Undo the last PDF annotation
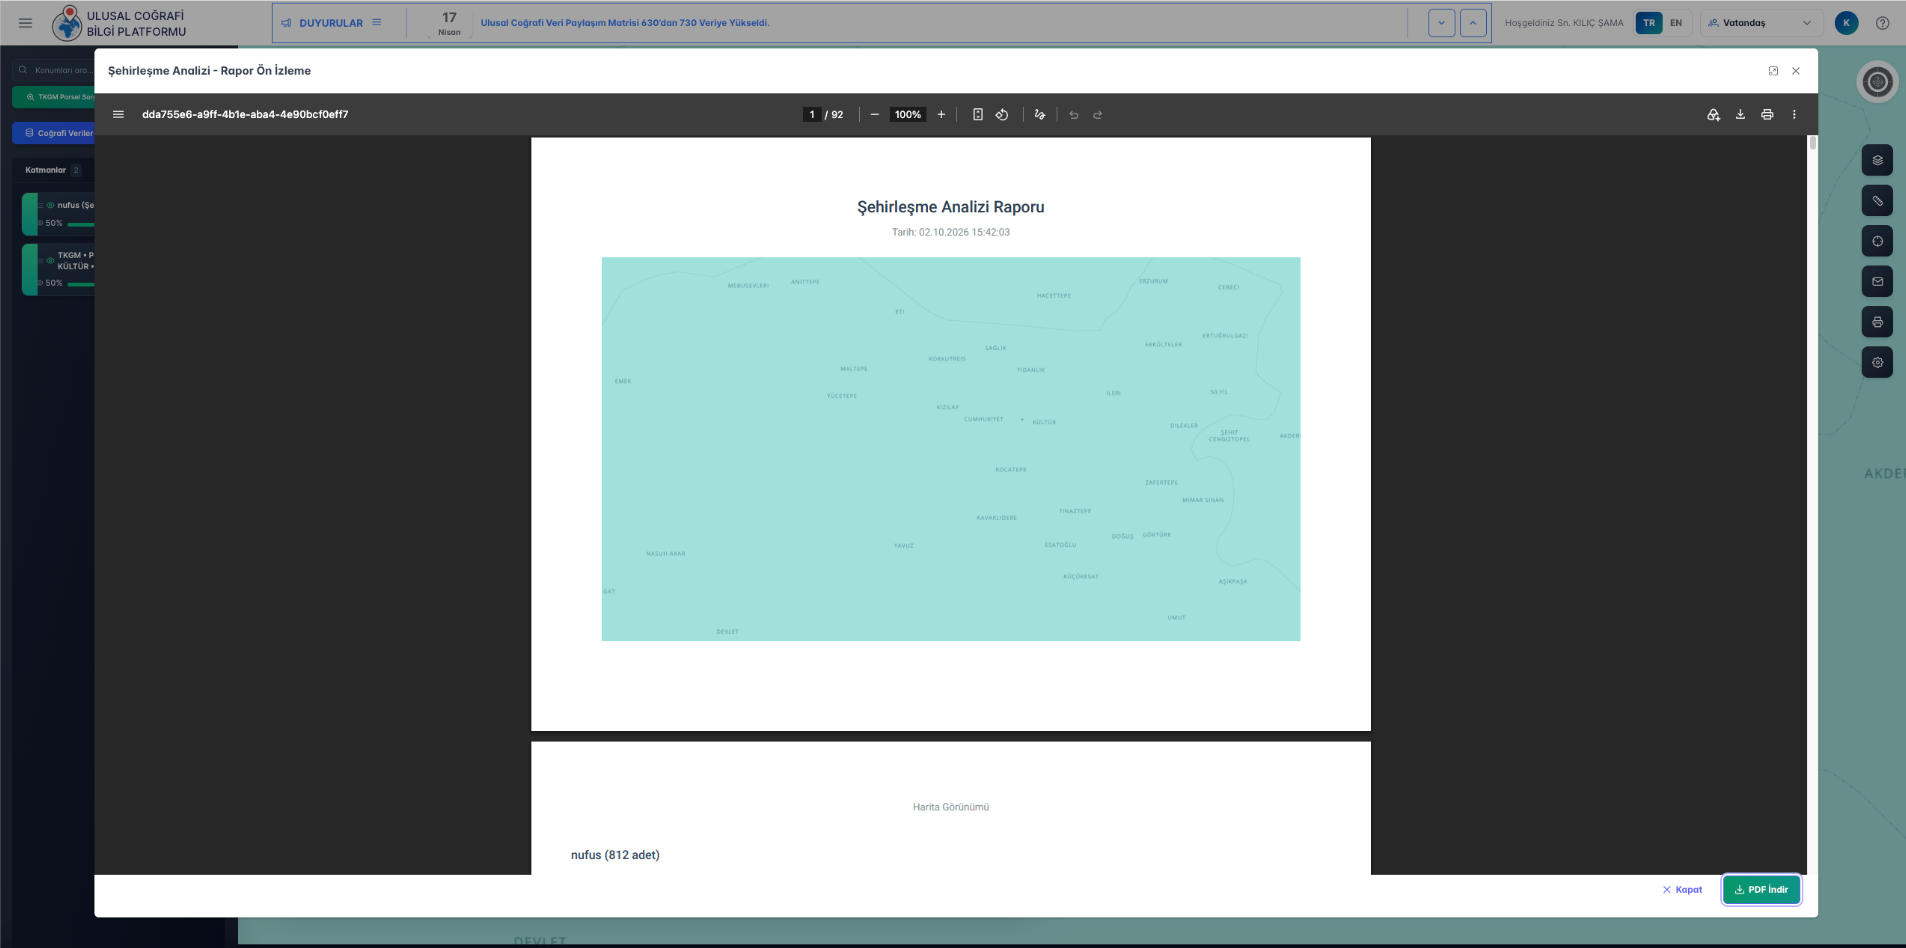Screen dimensions: 1906x948 coord(1074,114)
